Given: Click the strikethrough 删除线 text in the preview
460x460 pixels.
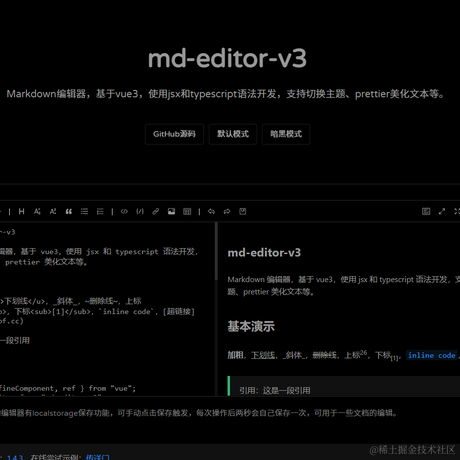Looking at the screenshot, I should (x=324, y=355).
